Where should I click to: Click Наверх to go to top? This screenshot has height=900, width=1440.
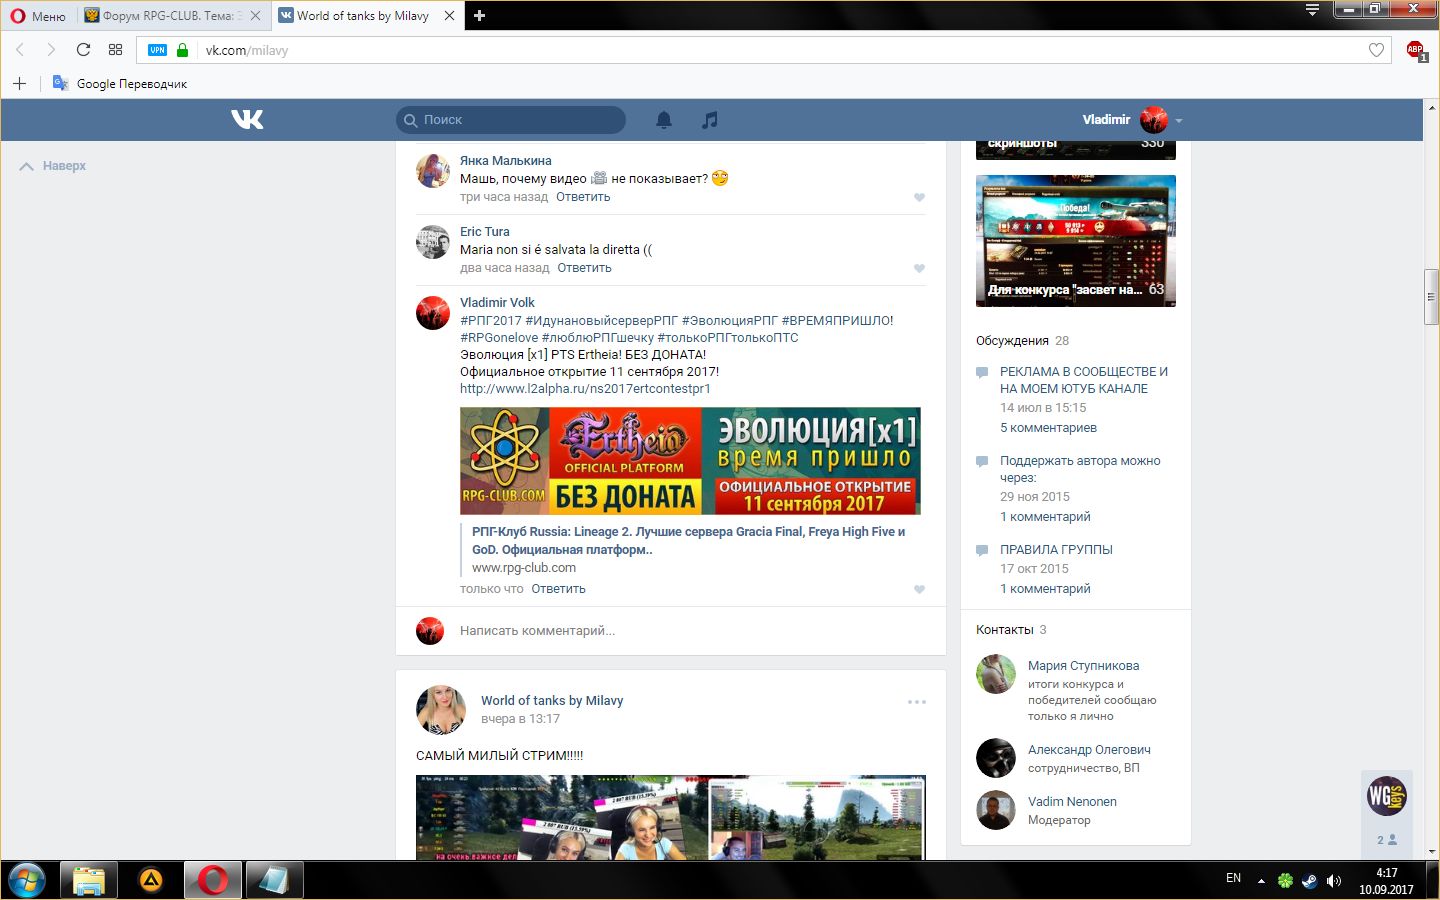tap(53, 166)
